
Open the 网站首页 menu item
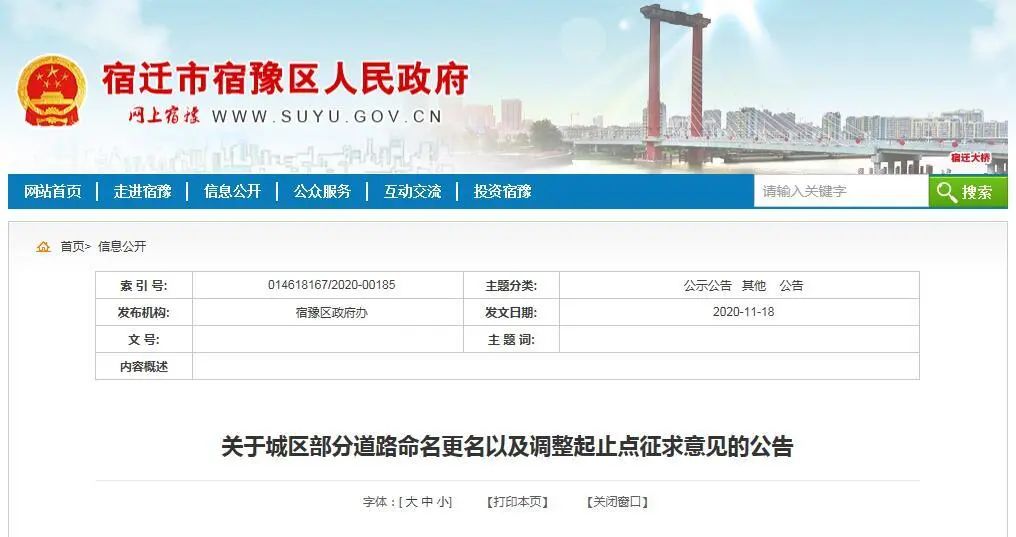(53, 191)
